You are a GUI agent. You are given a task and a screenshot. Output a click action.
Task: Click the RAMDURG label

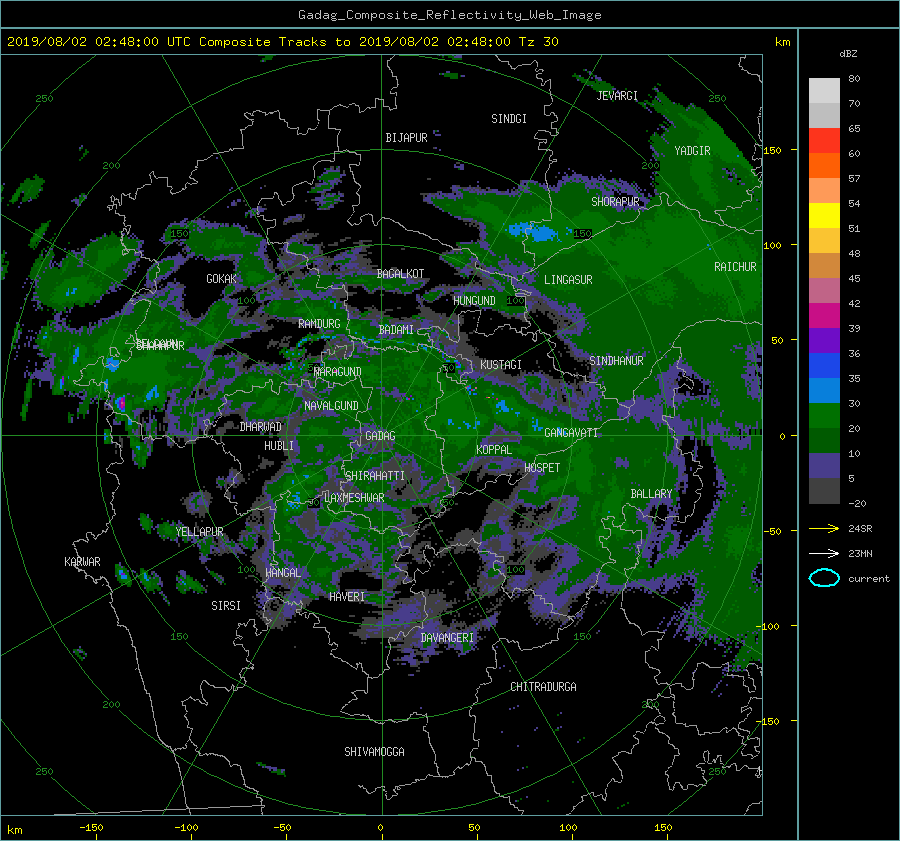pos(319,324)
